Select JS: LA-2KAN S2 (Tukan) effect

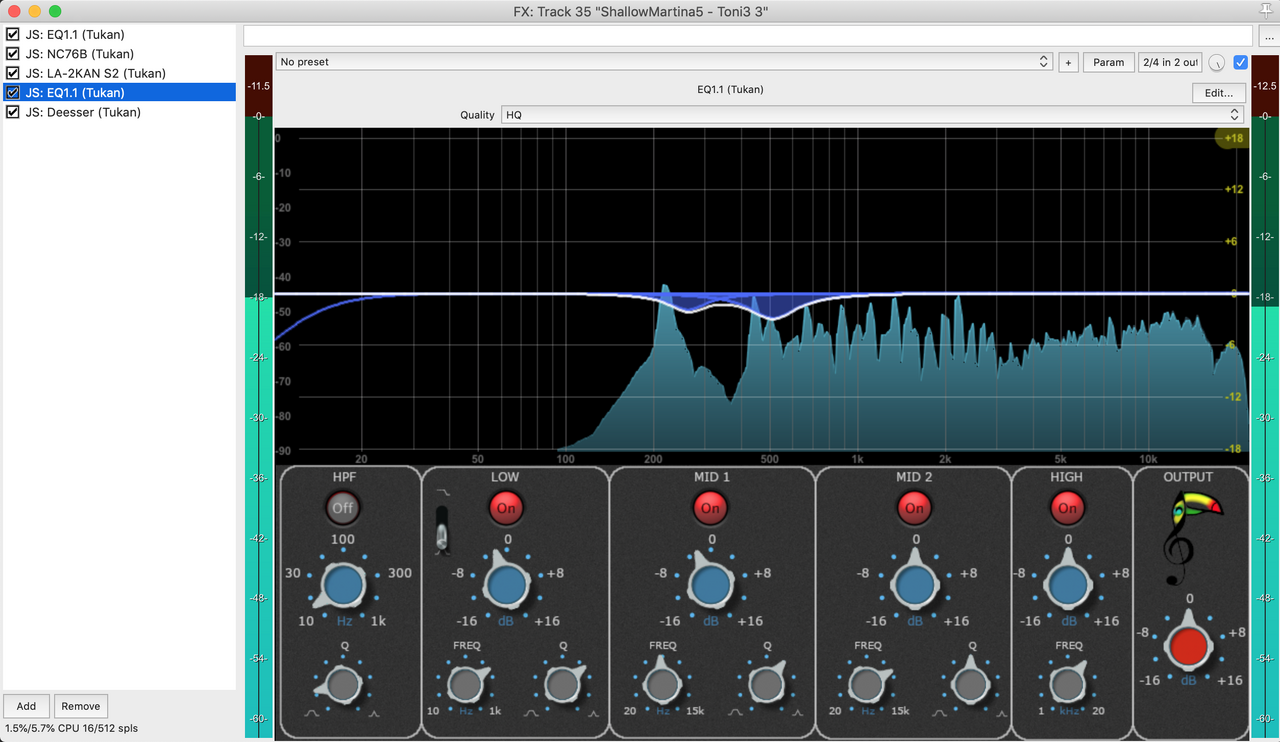coord(95,73)
